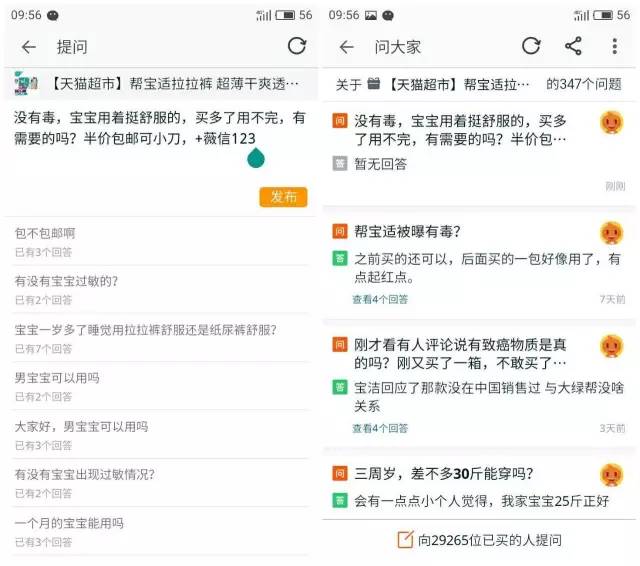Tap 的347个问题 count label
The image size is (640, 566).
584,84
